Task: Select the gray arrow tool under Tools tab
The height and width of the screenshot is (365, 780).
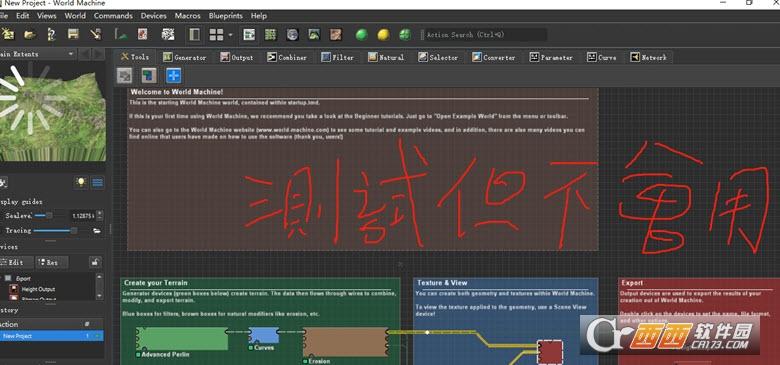Action: tap(124, 76)
